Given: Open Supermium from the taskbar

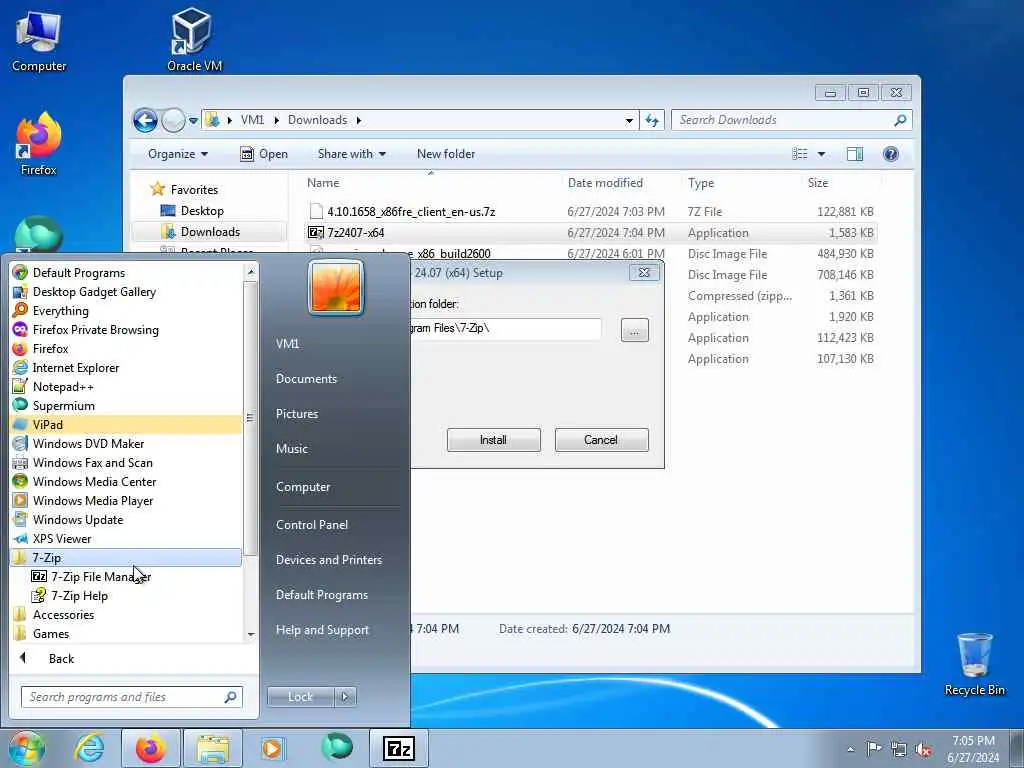Looking at the screenshot, I should pos(337,747).
